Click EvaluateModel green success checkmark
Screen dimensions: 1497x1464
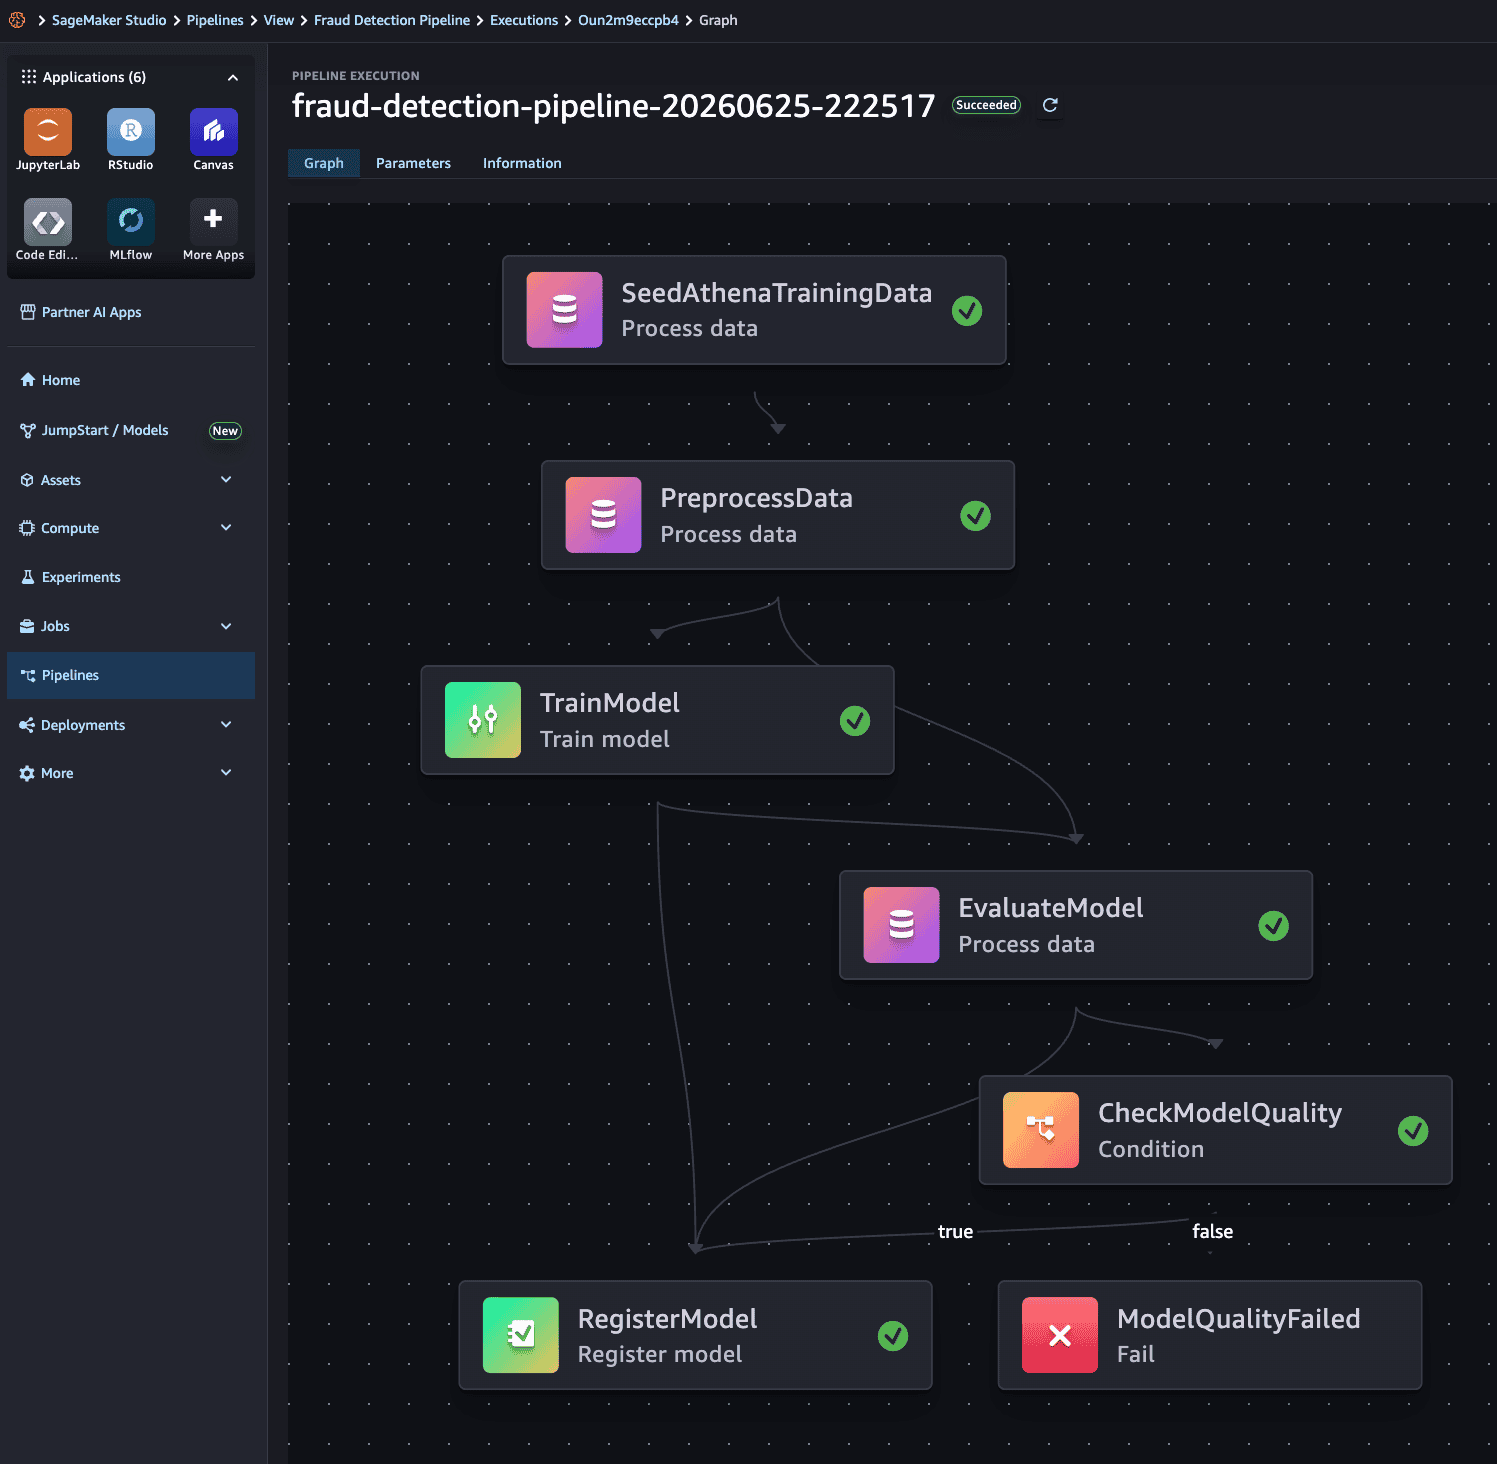(1274, 926)
